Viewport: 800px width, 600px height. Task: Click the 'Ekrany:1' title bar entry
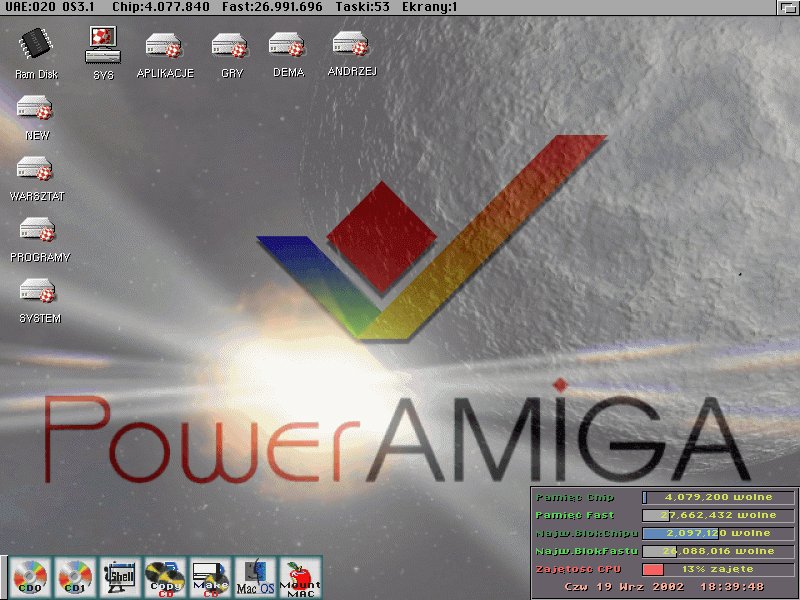[x=430, y=7]
